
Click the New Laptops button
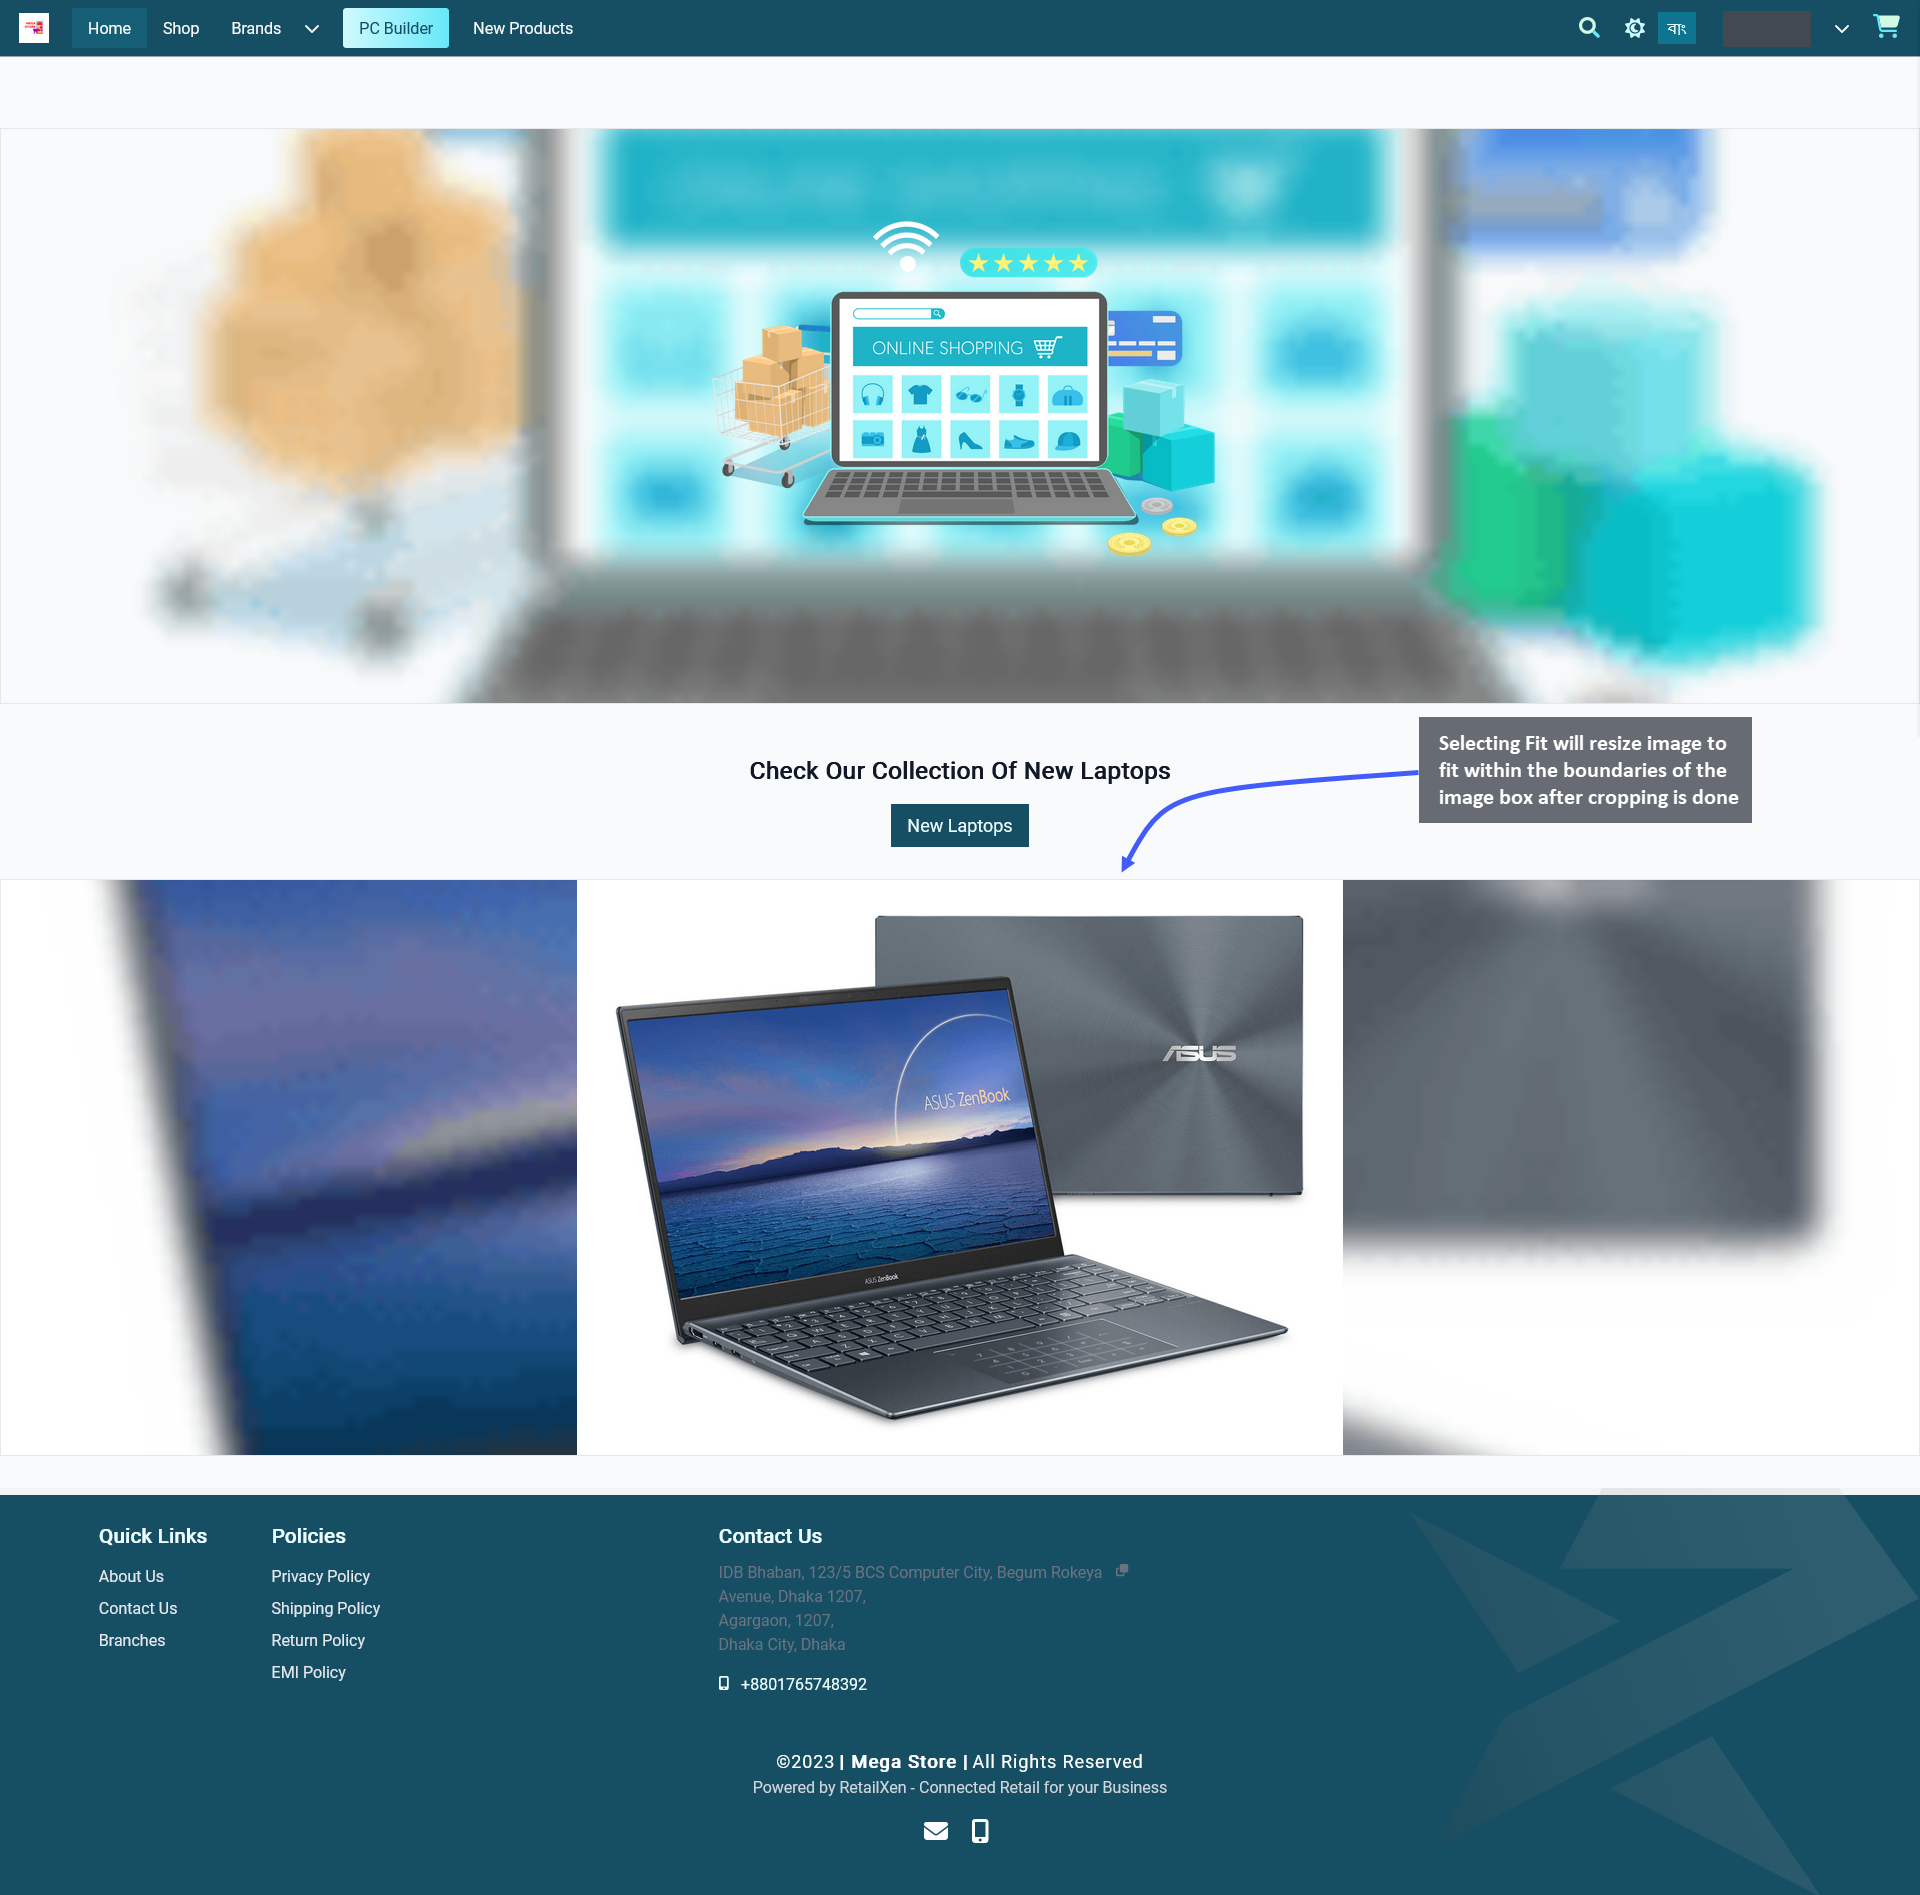958,824
